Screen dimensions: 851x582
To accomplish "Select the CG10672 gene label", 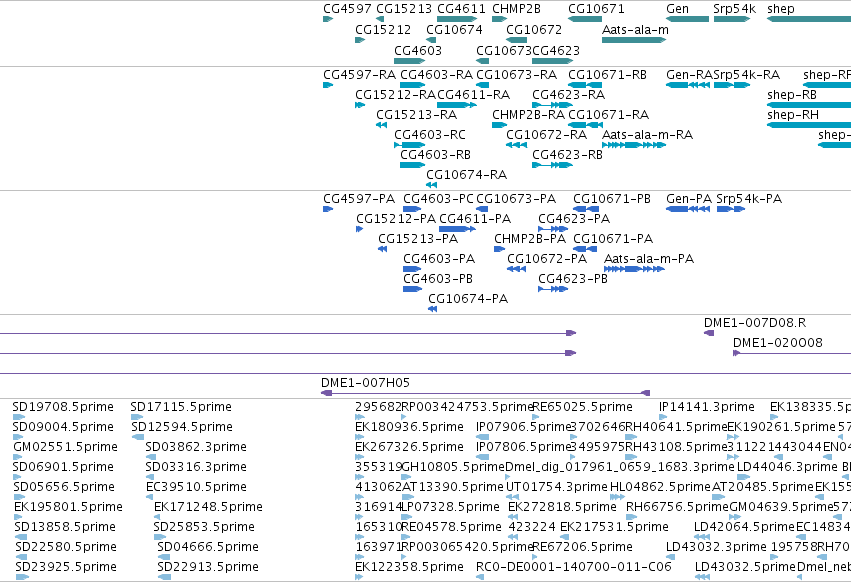I will click(534, 30).
